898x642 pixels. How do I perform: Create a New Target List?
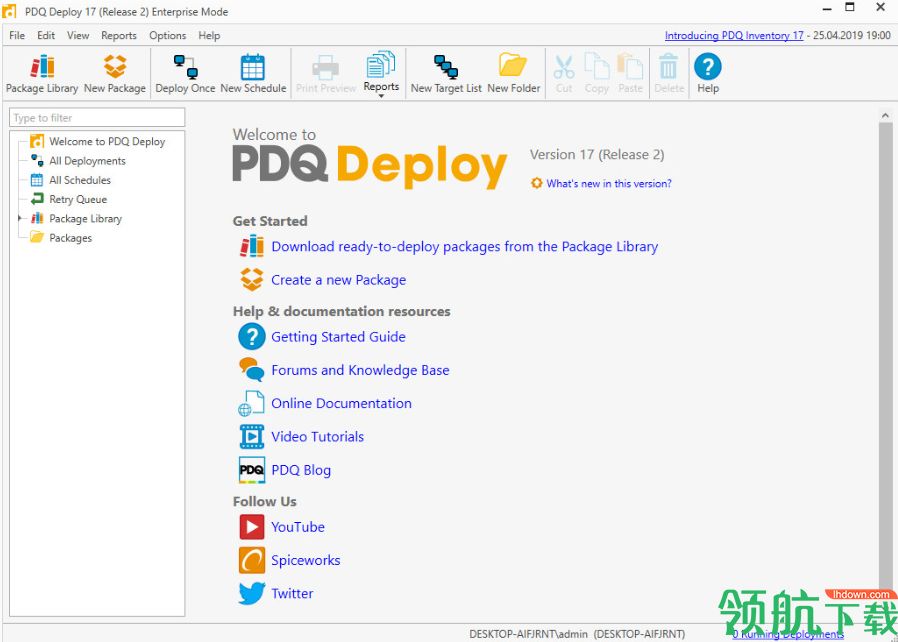[446, 74]
